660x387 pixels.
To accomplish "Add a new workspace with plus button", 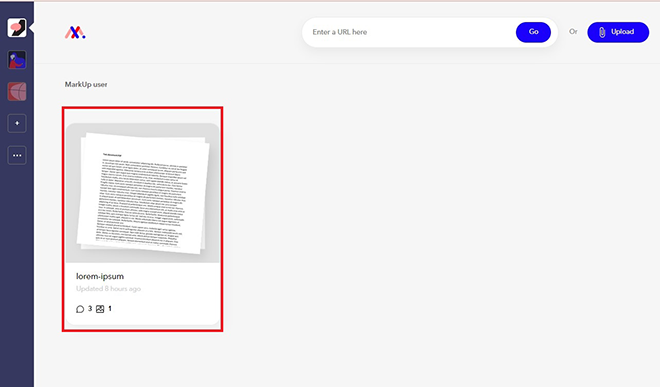I will click(x=17, y=123).
